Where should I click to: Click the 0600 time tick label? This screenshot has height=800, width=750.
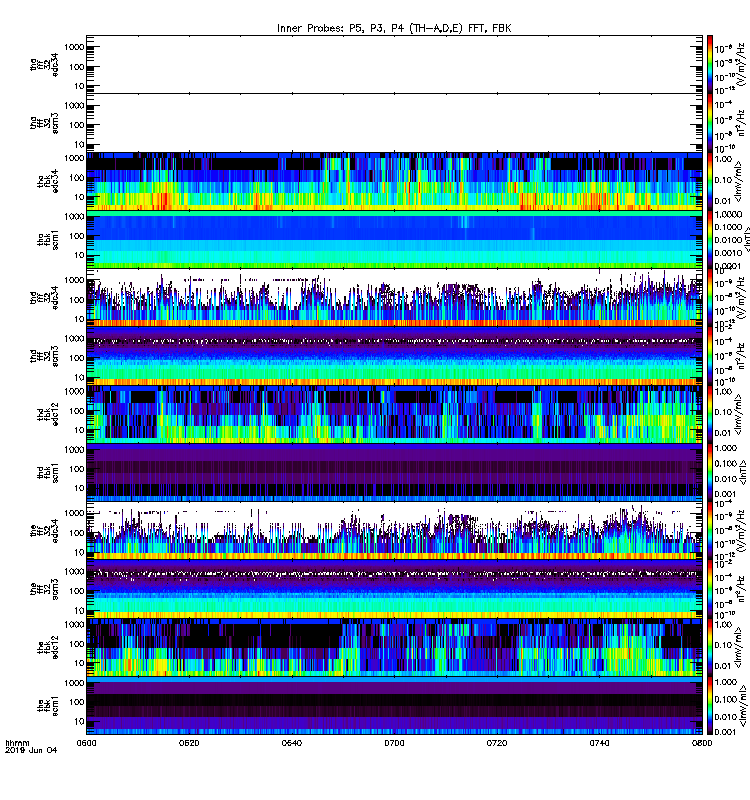tap(86, 743)
